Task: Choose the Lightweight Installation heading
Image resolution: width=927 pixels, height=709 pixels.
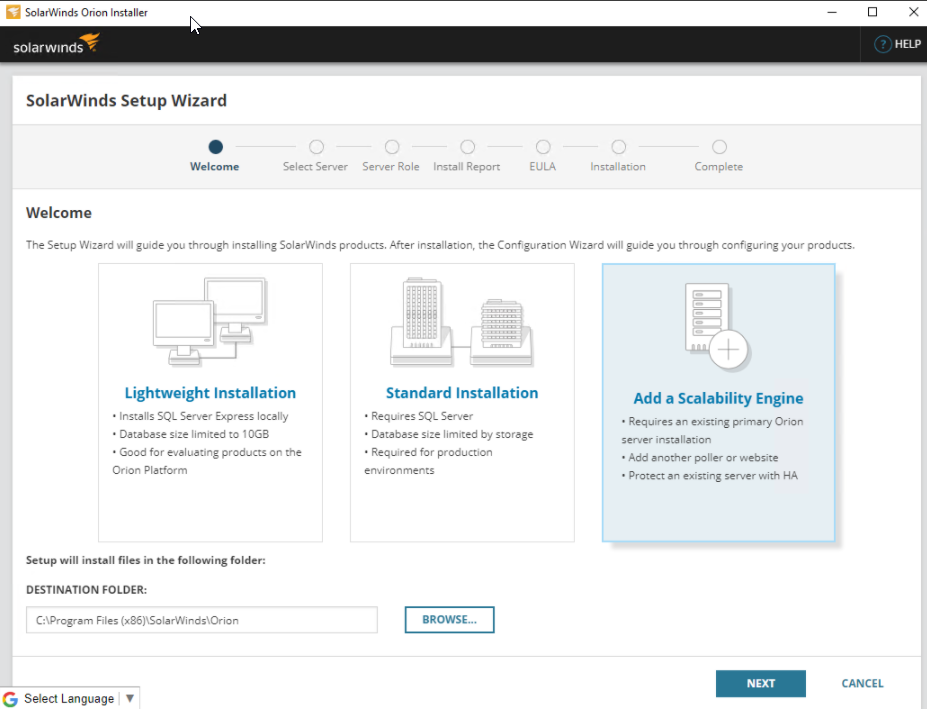Action: coord(210,393)
